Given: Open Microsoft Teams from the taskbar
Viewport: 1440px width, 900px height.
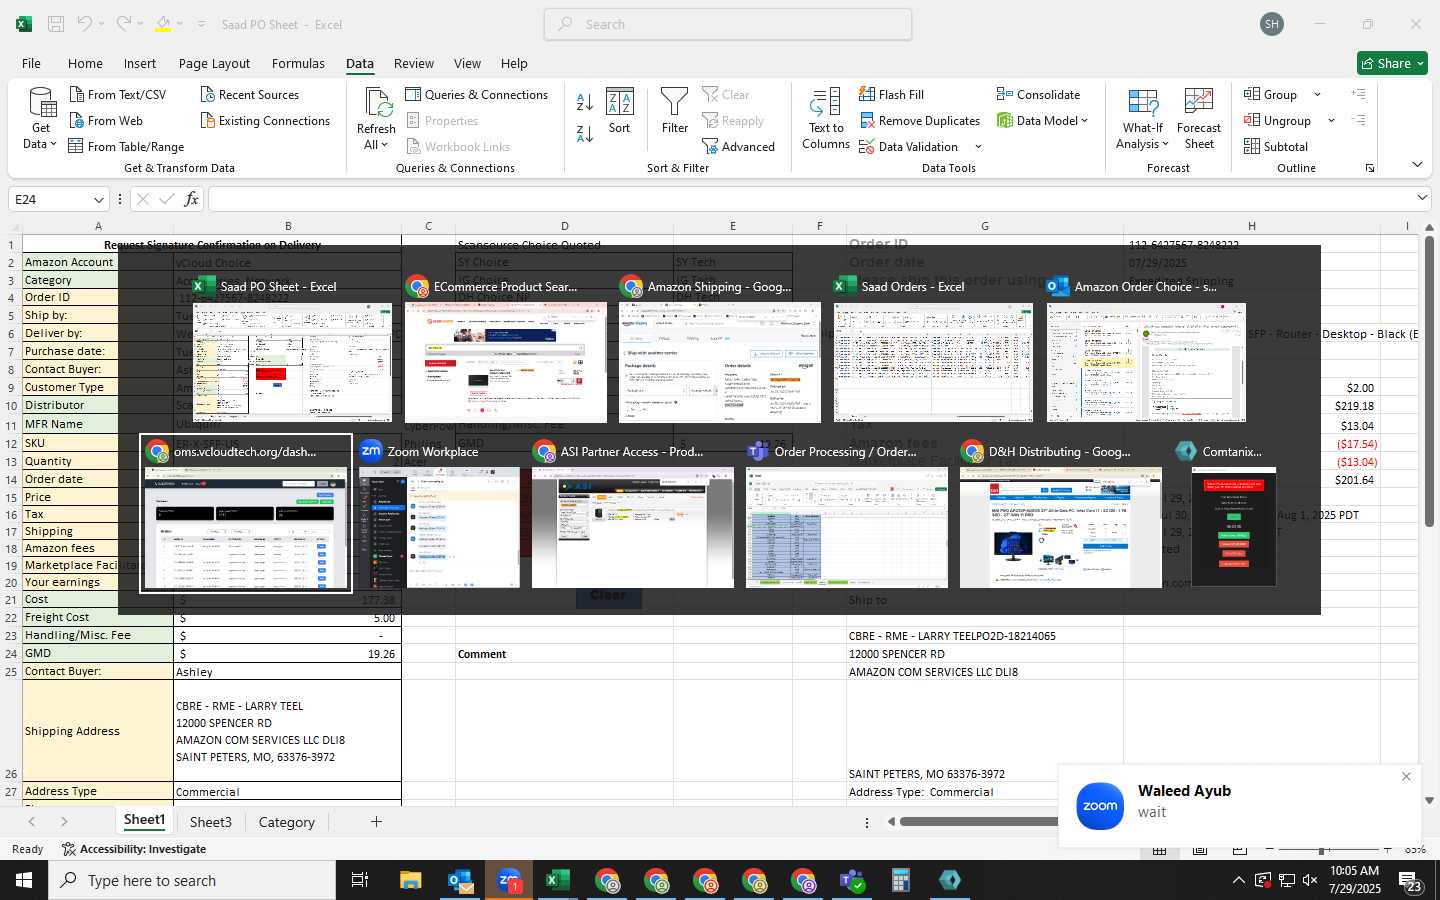Looking at the screenshot, I should click(x=852, y=880).
